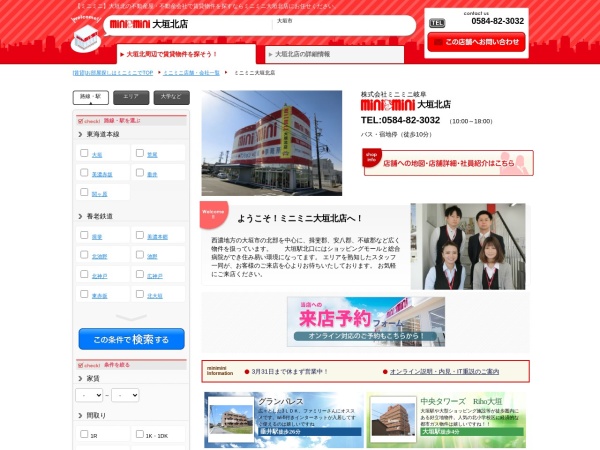This screenshot has width=600, height=450.
Task: Check the 北神戸 station checkbox
Action: pyautogui.click(x=84, y=274)
